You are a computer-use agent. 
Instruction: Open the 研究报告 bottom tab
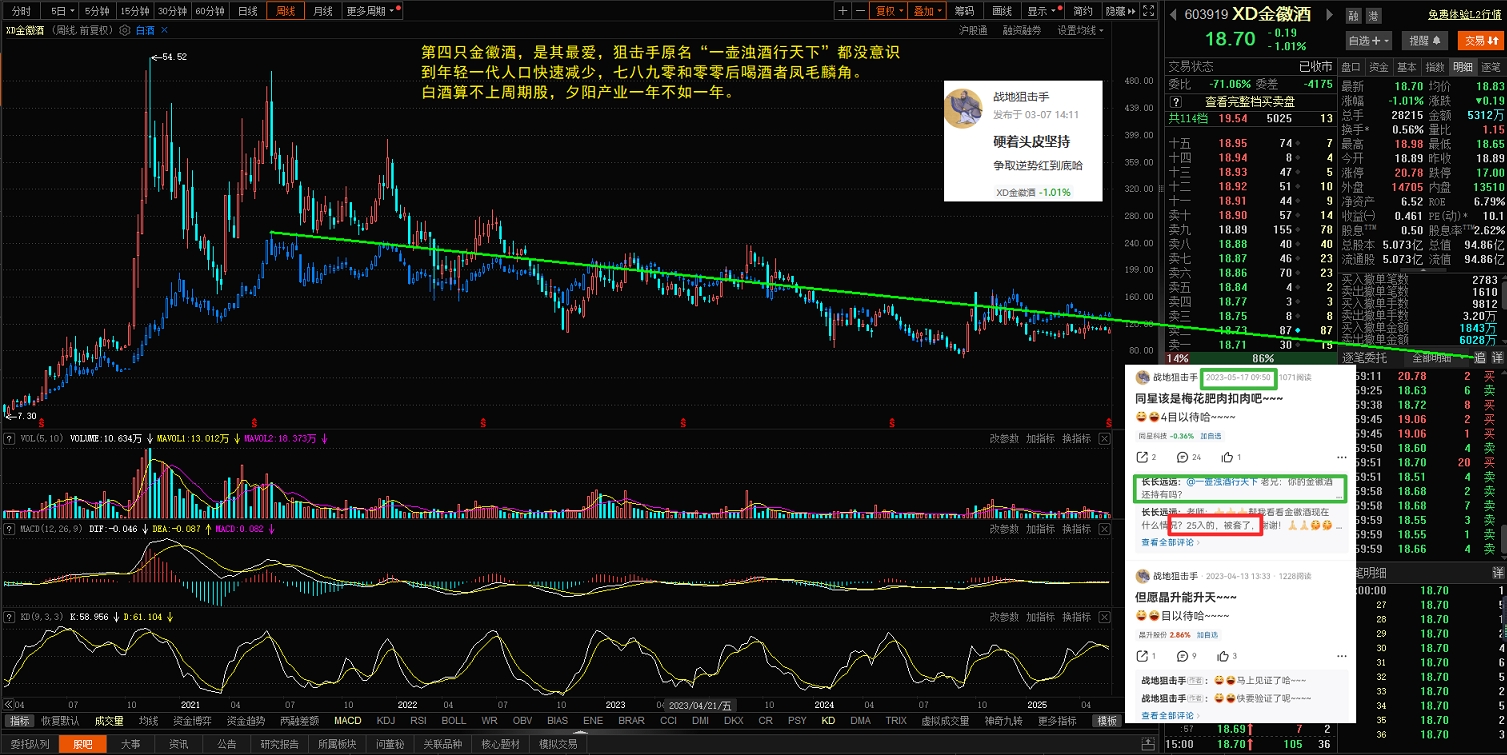pos(279,744)
